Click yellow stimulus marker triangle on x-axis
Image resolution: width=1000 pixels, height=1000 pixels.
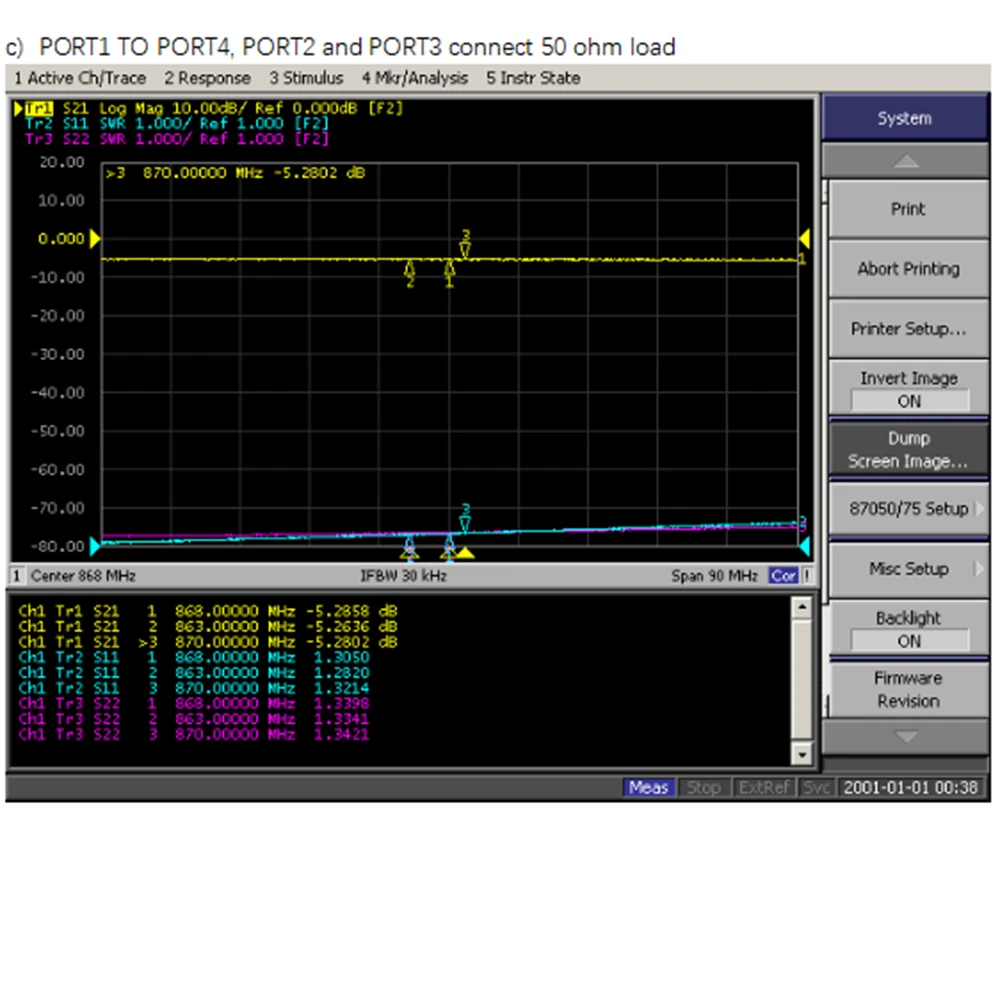pyautogui.click(x=466, y=553)
